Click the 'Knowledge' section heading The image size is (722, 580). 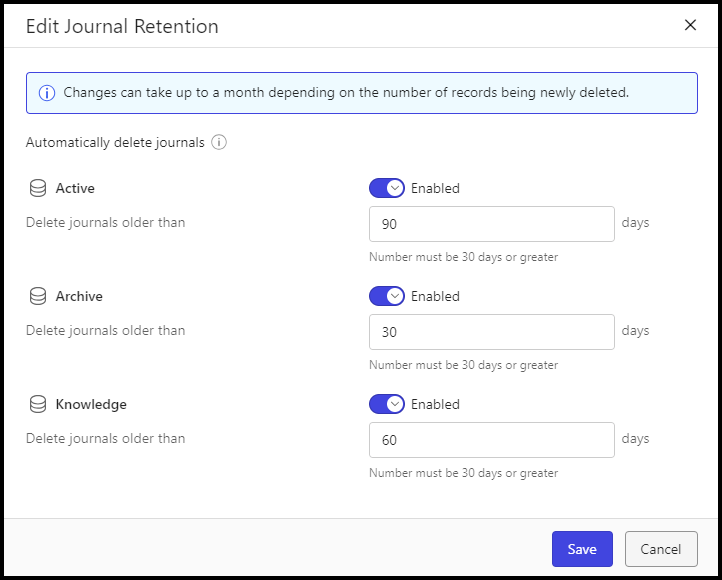tap(91, 405)
